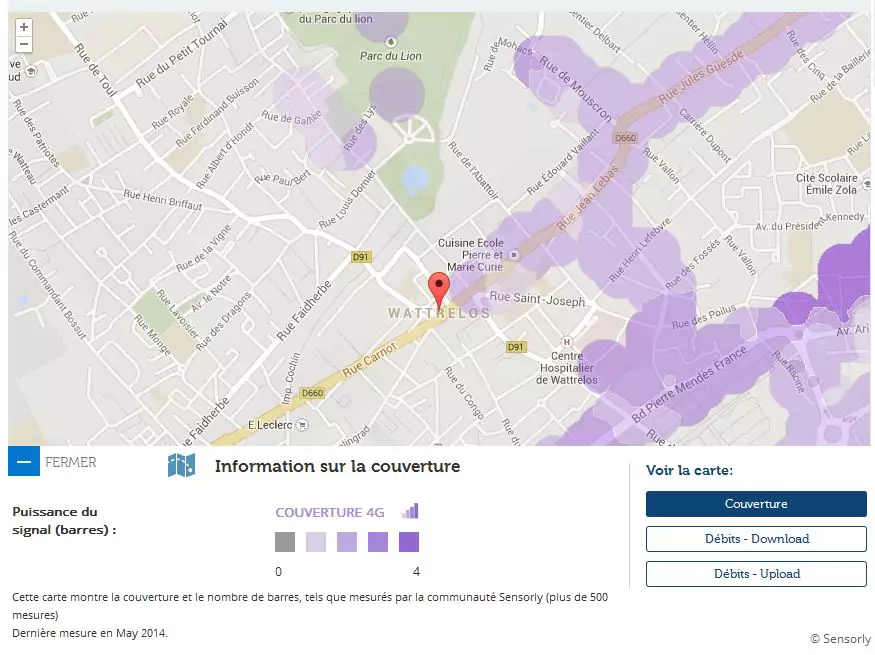The image size is (875, 655).
Task: Click the 4G signal bars icon
Action: [x=410, y=511]
